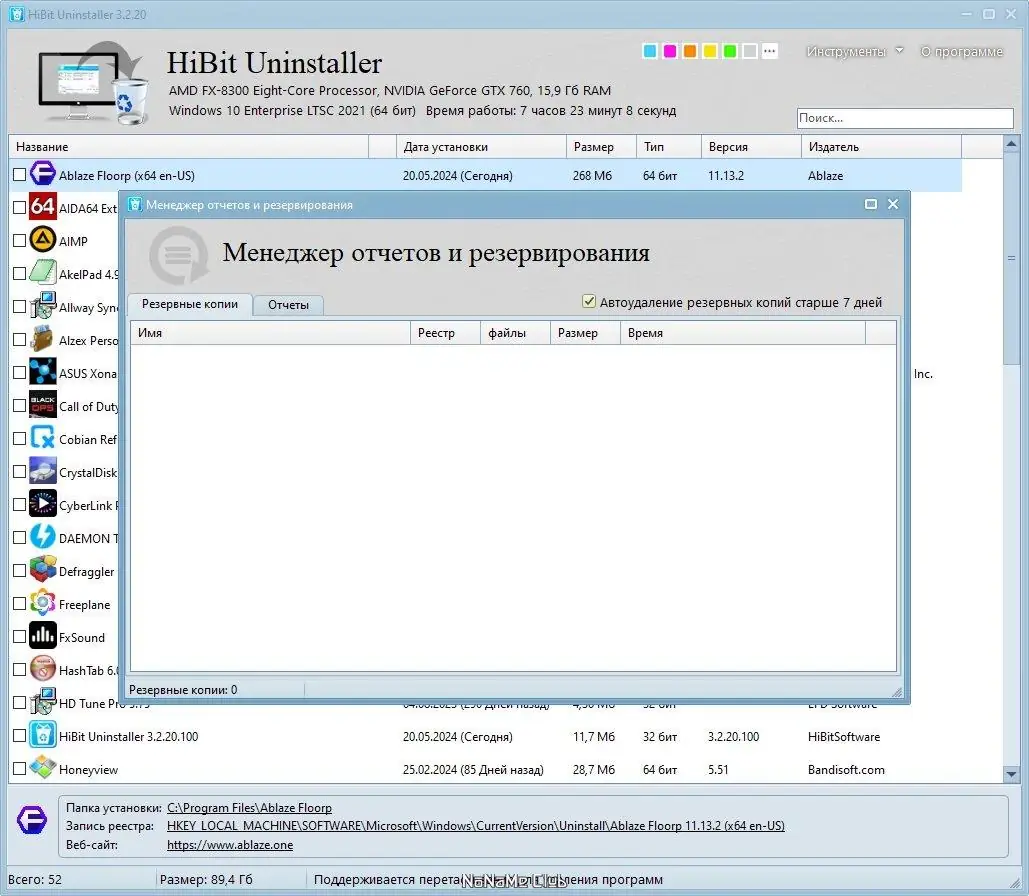Maximize the backup manager dialog
Viewport: 1029px width, 896px height.
pyautogui.click(x=870, y=204)
